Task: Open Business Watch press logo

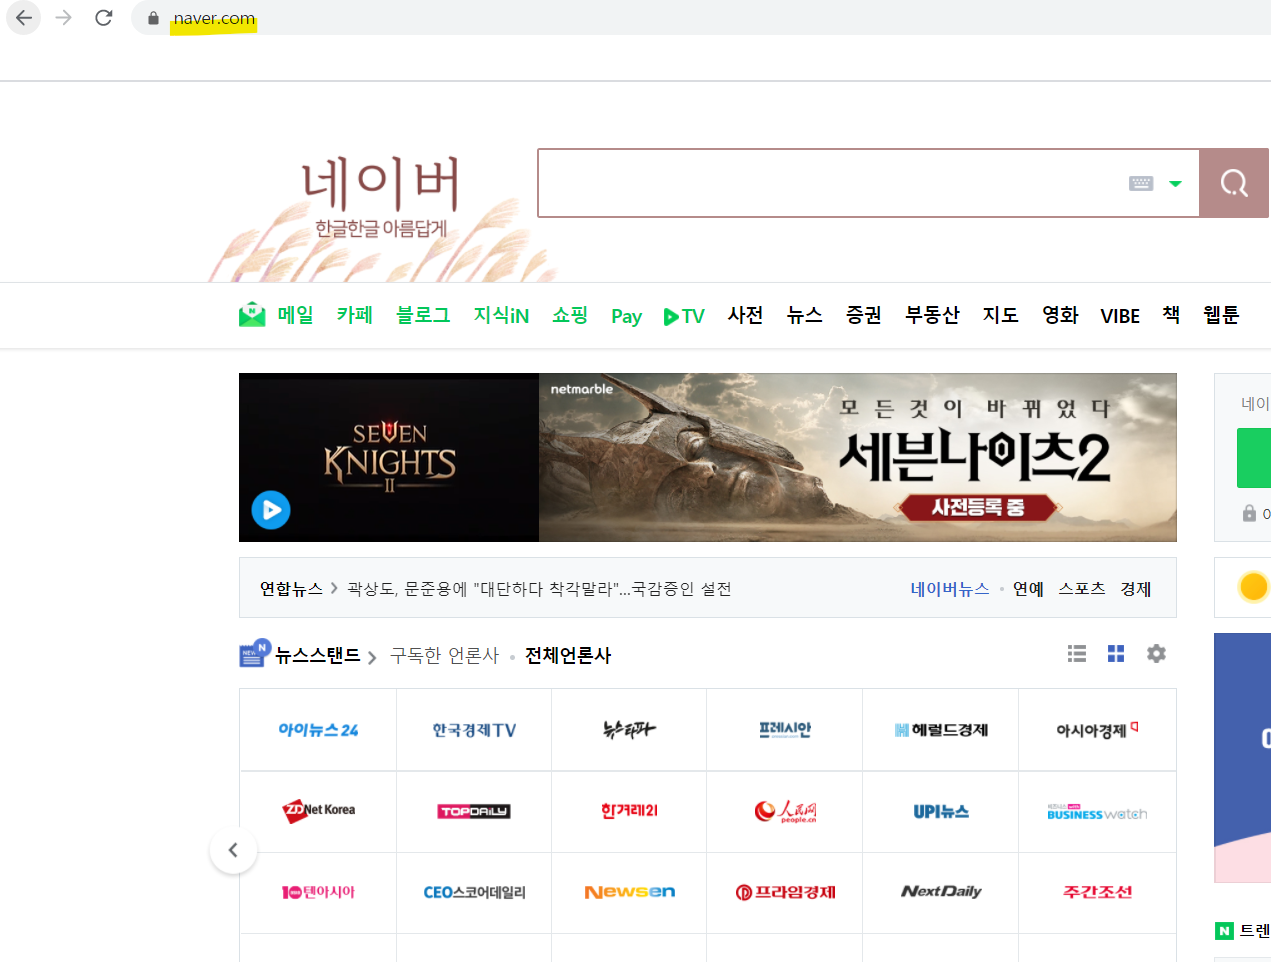Action: [1097, 811]
